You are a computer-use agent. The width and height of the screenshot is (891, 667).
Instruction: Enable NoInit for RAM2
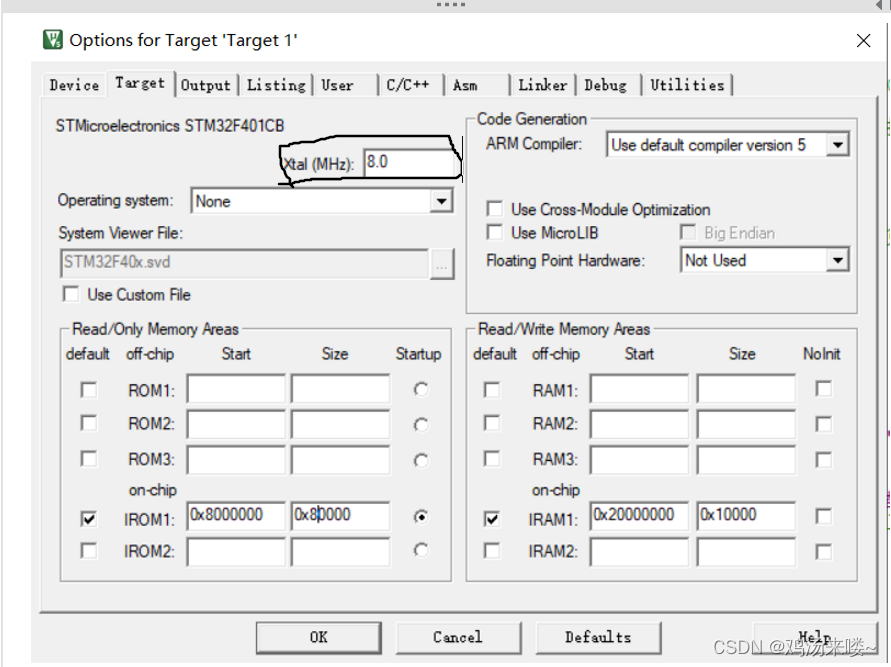(x=823, y=424)
